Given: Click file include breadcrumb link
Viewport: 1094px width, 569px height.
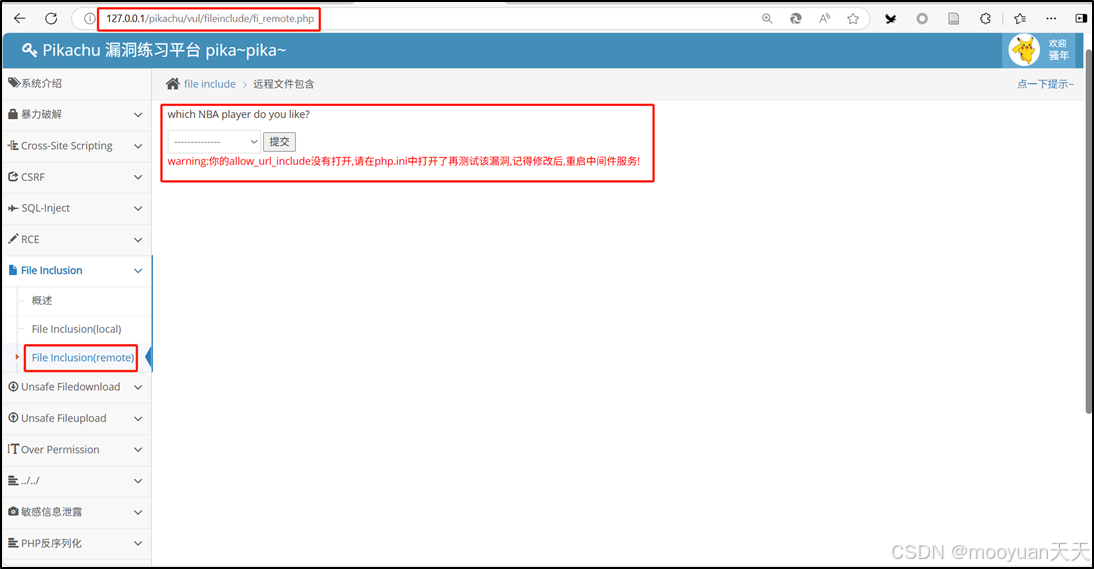Looking at the screenshot, I should [209, 84].
